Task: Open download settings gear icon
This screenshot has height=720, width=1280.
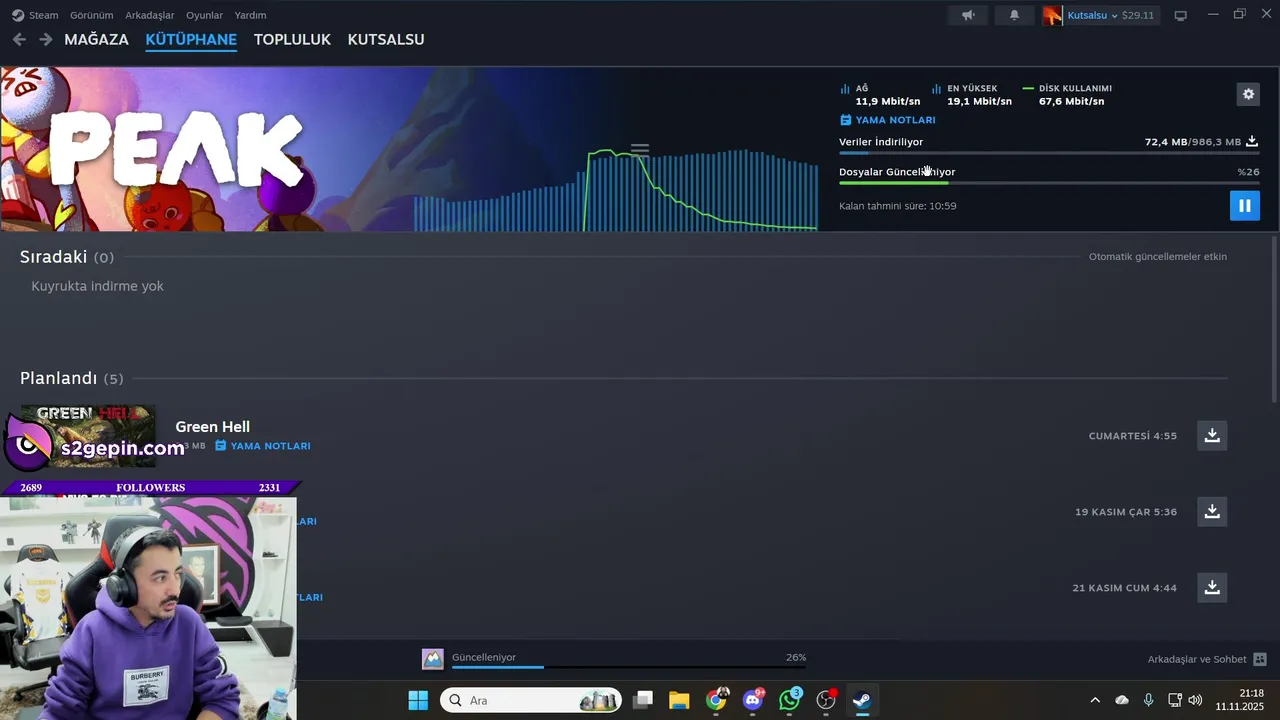Action: tap(1248, 94)
